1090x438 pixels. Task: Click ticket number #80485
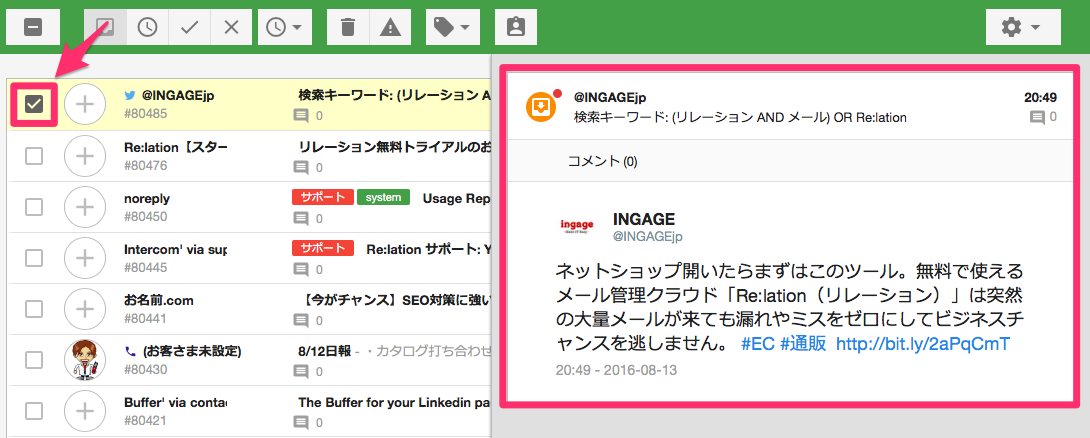click(146, 114)
